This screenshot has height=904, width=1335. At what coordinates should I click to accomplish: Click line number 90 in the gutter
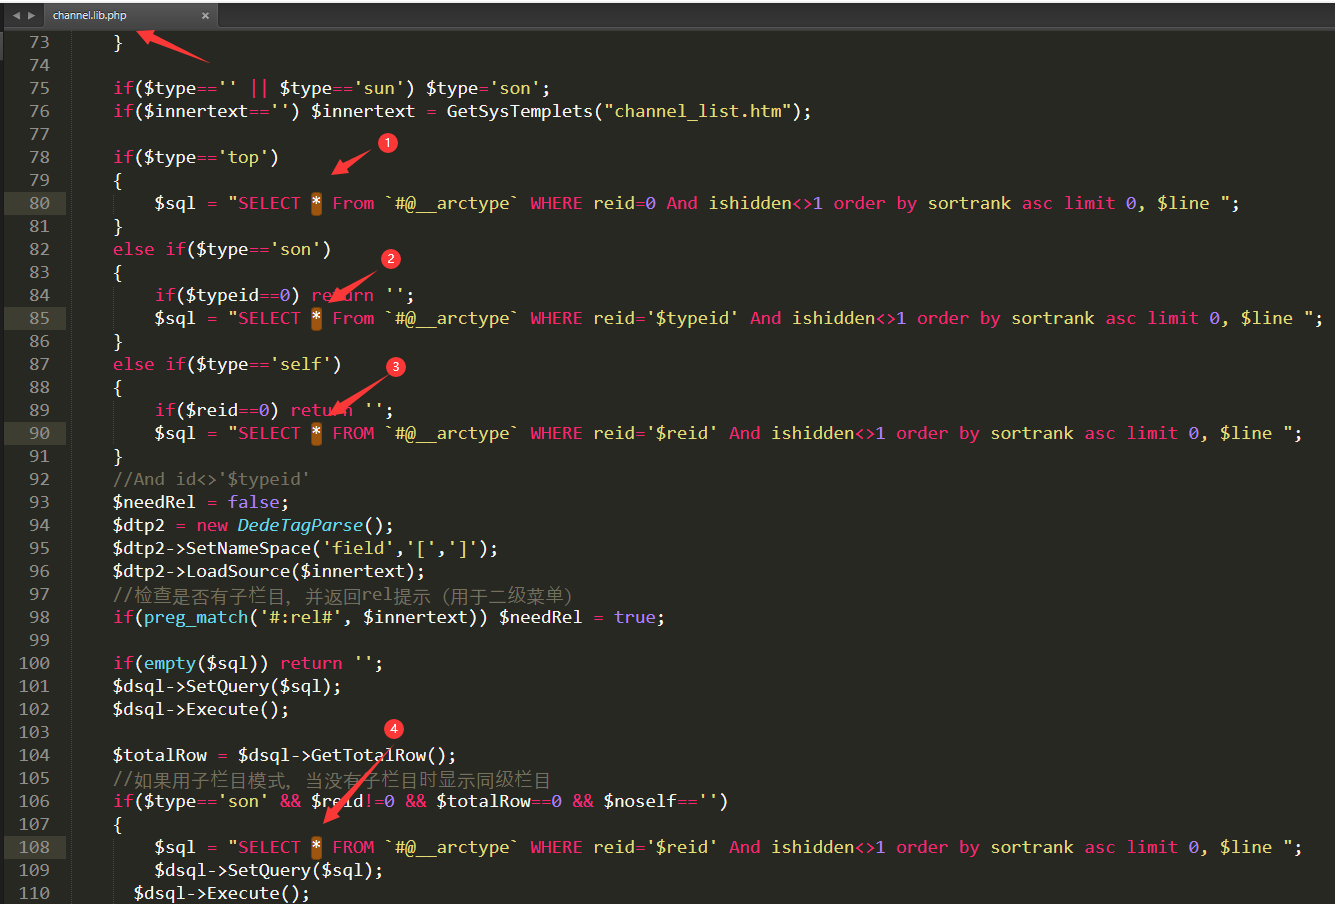tap(39, 433)
